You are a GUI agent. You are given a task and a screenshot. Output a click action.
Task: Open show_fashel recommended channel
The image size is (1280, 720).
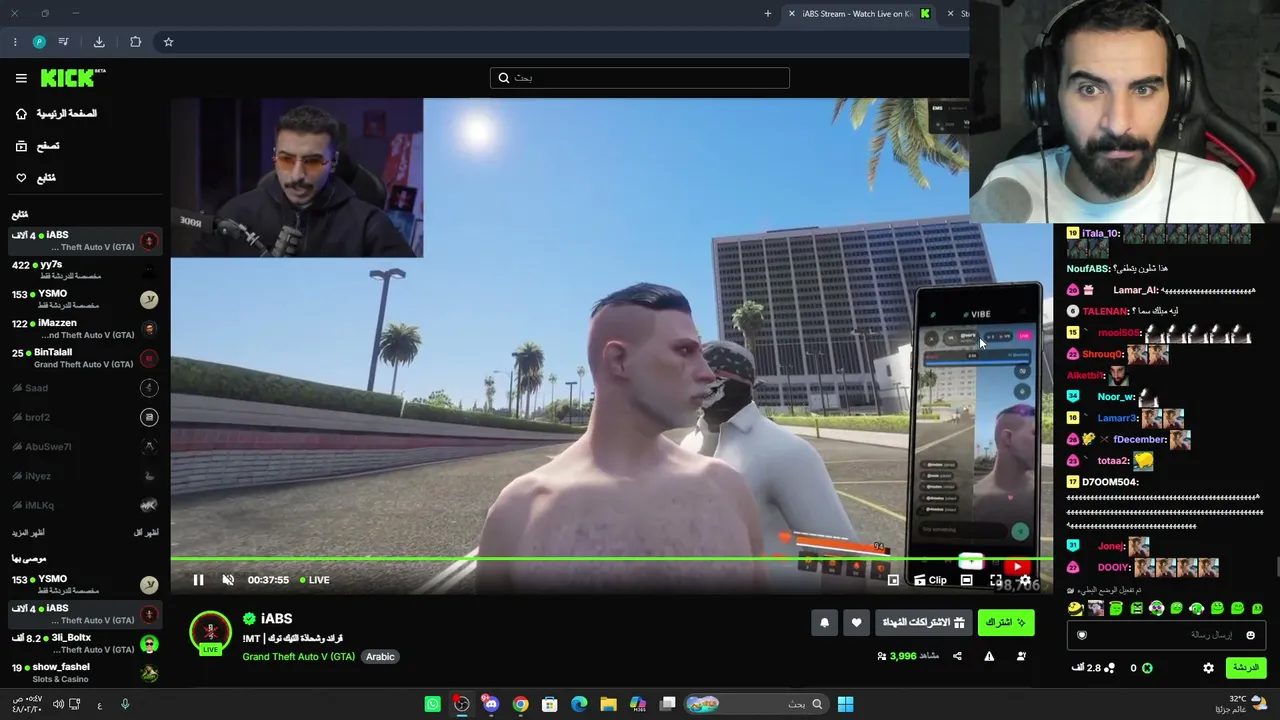point(84,672)
